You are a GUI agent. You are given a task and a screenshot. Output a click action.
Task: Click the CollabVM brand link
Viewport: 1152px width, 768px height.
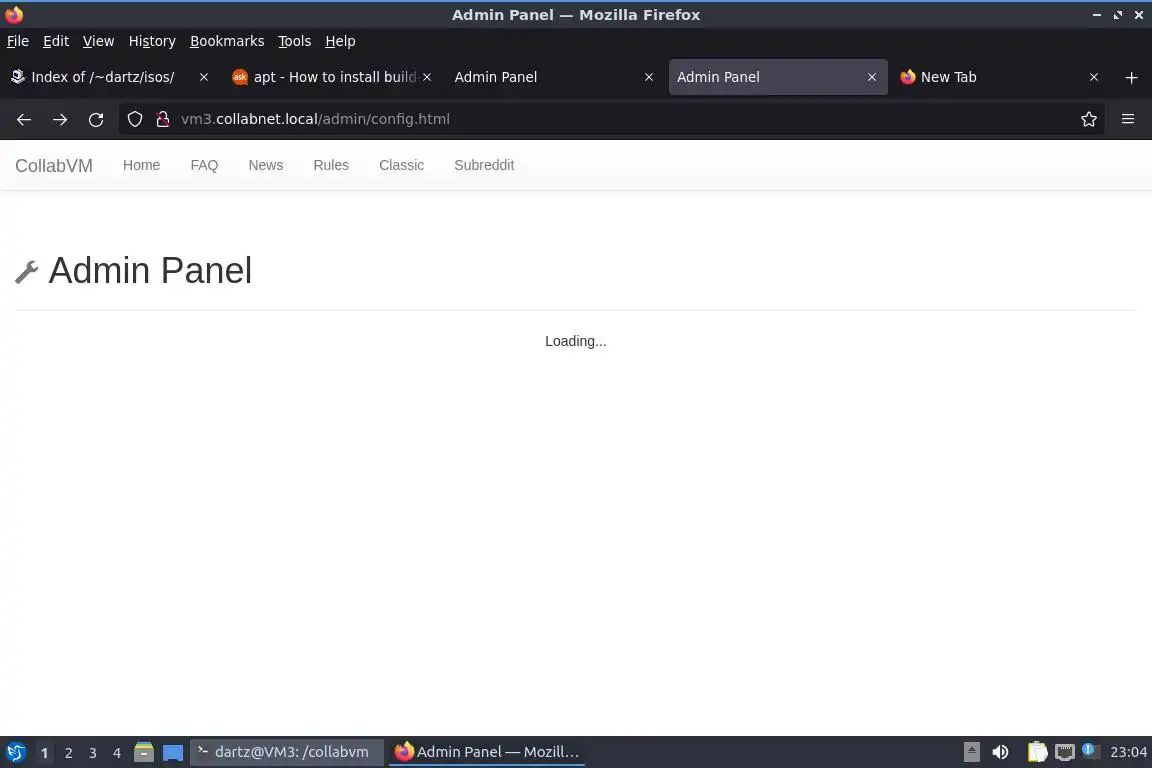coord(54,166)
